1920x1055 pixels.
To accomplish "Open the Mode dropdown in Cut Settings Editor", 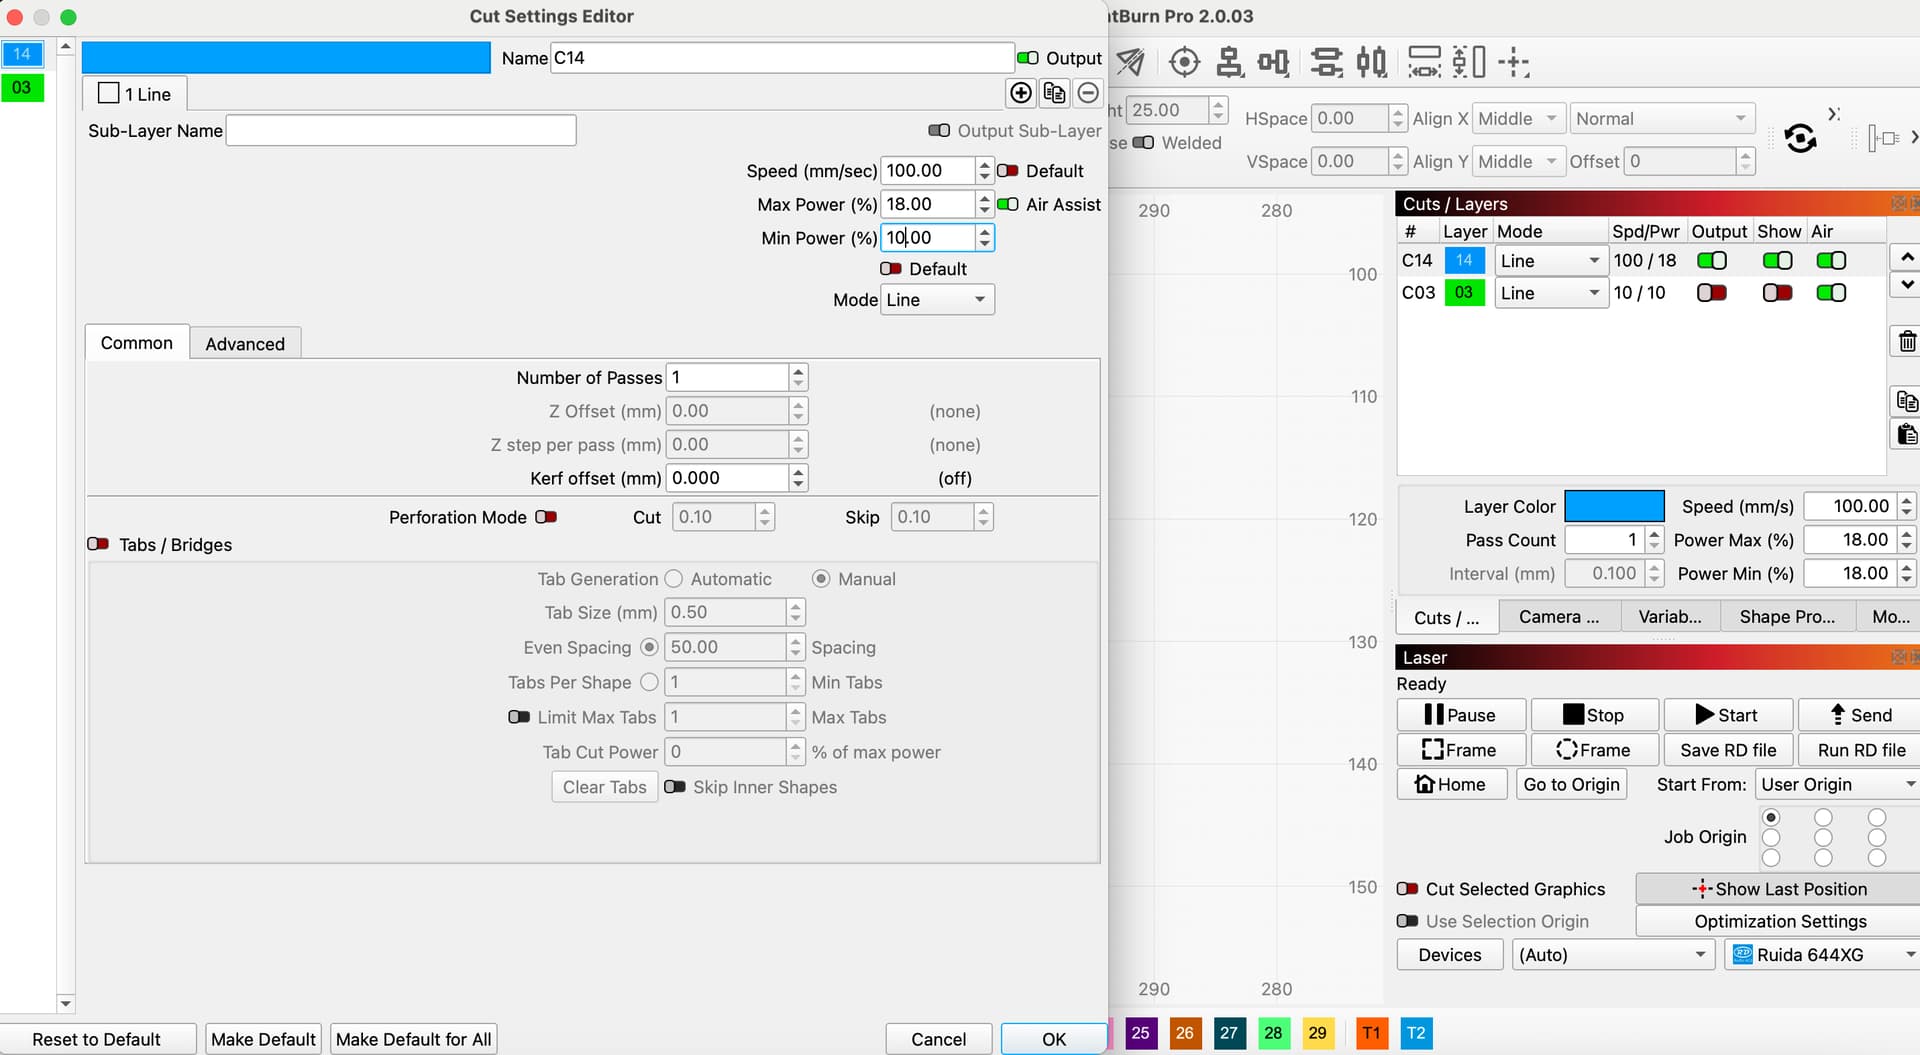I will tap(937, 300).
